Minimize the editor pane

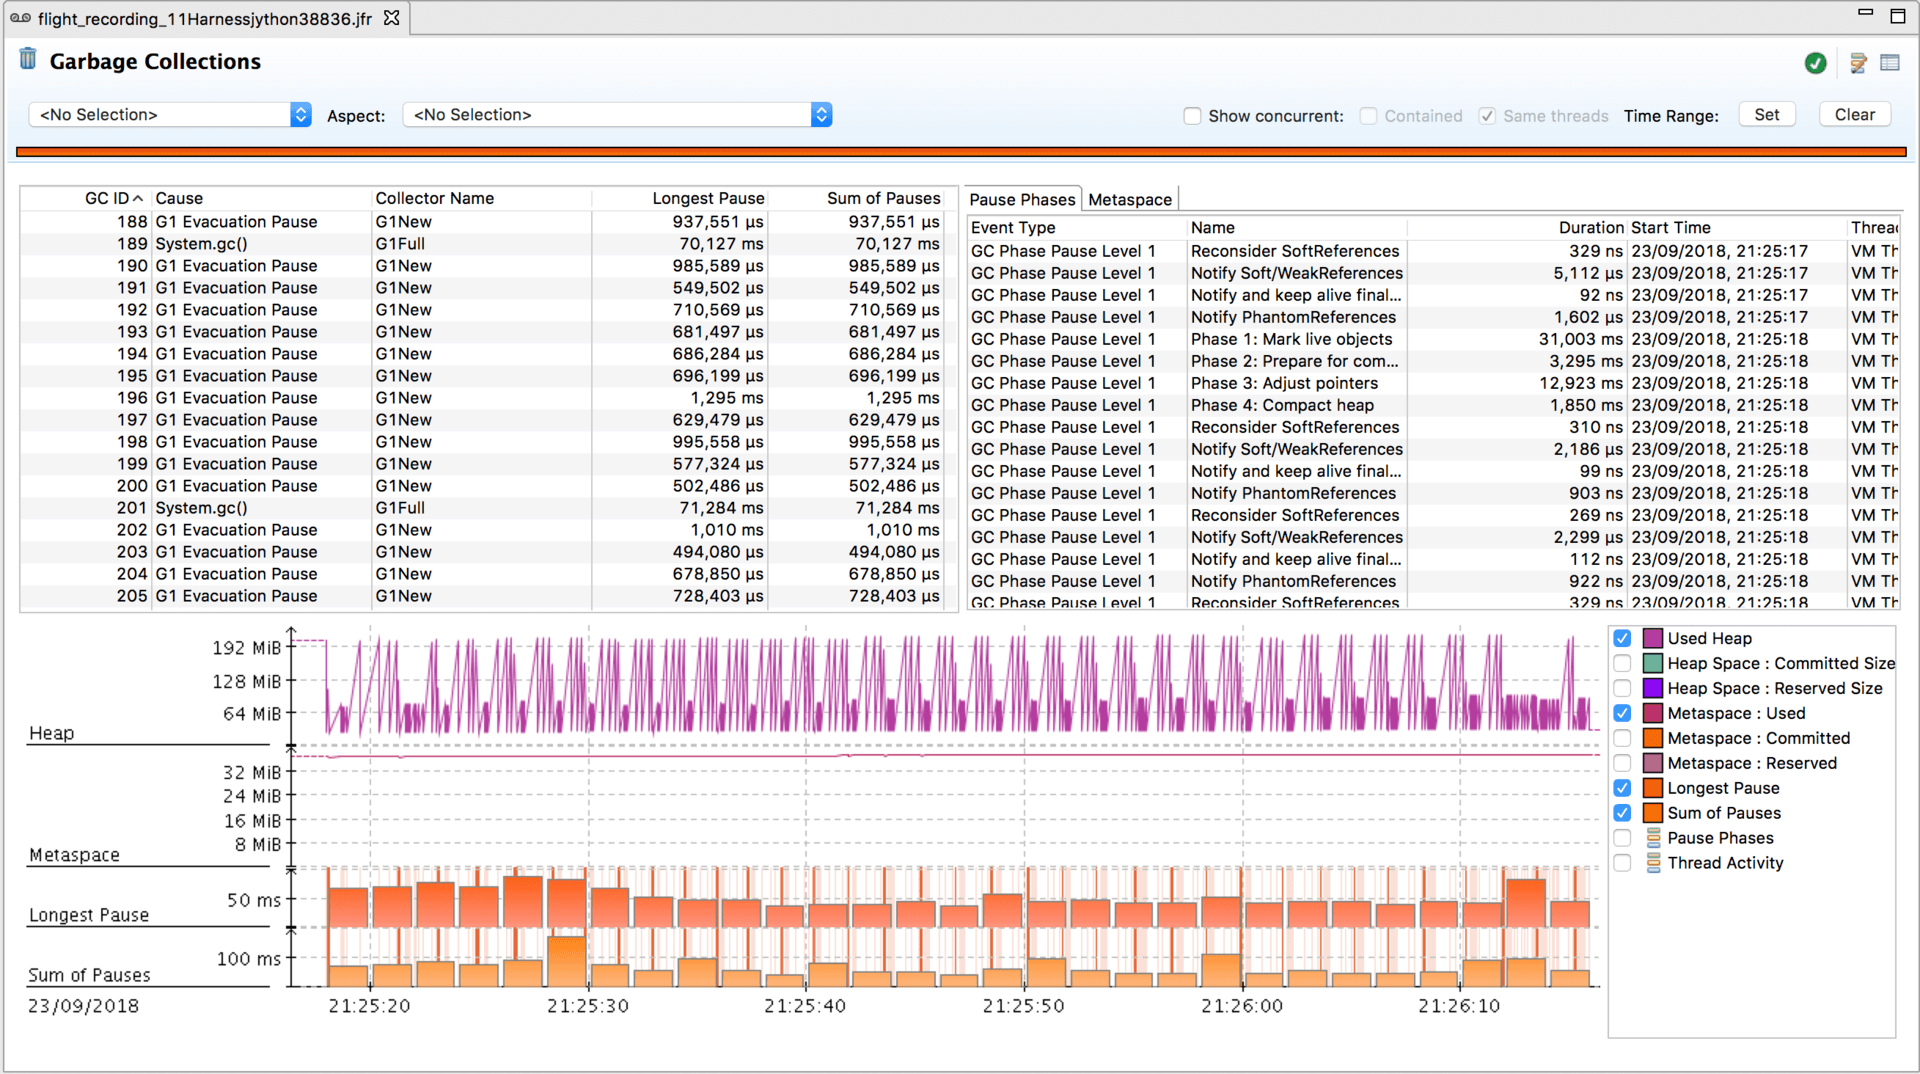coord(1865,13)
